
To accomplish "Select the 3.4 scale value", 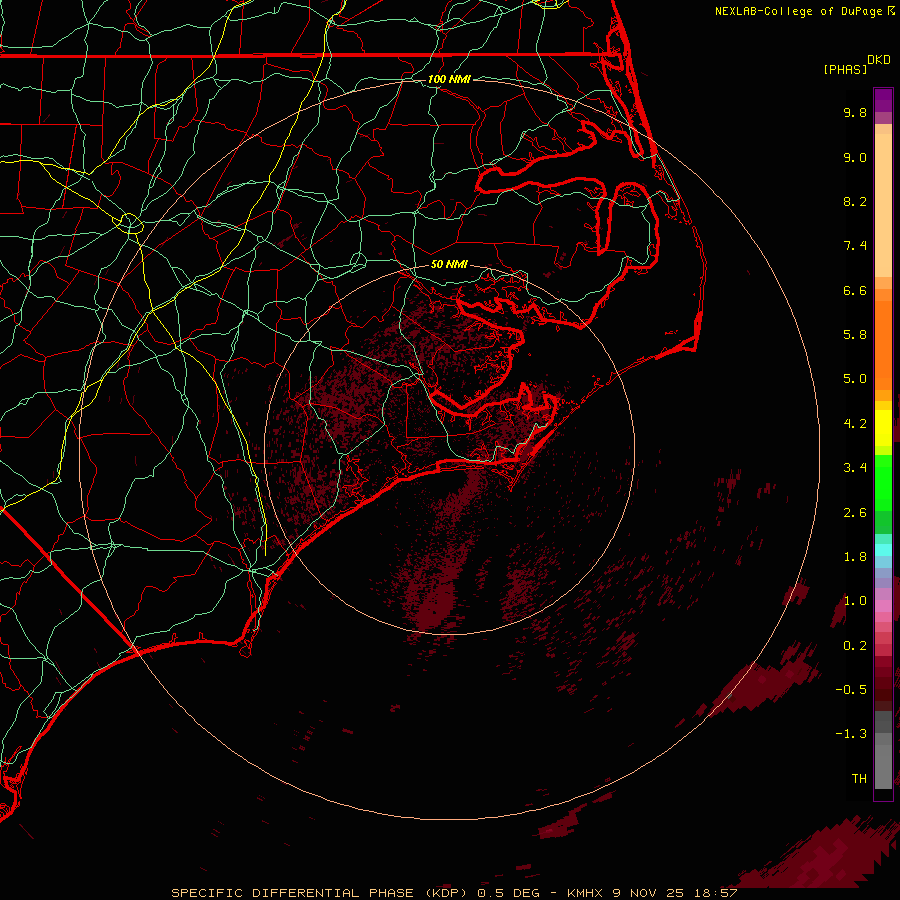I will pos(855,468).
